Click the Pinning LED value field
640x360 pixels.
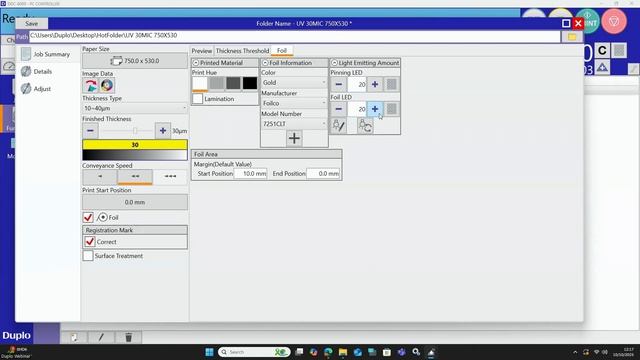(357, 84)
